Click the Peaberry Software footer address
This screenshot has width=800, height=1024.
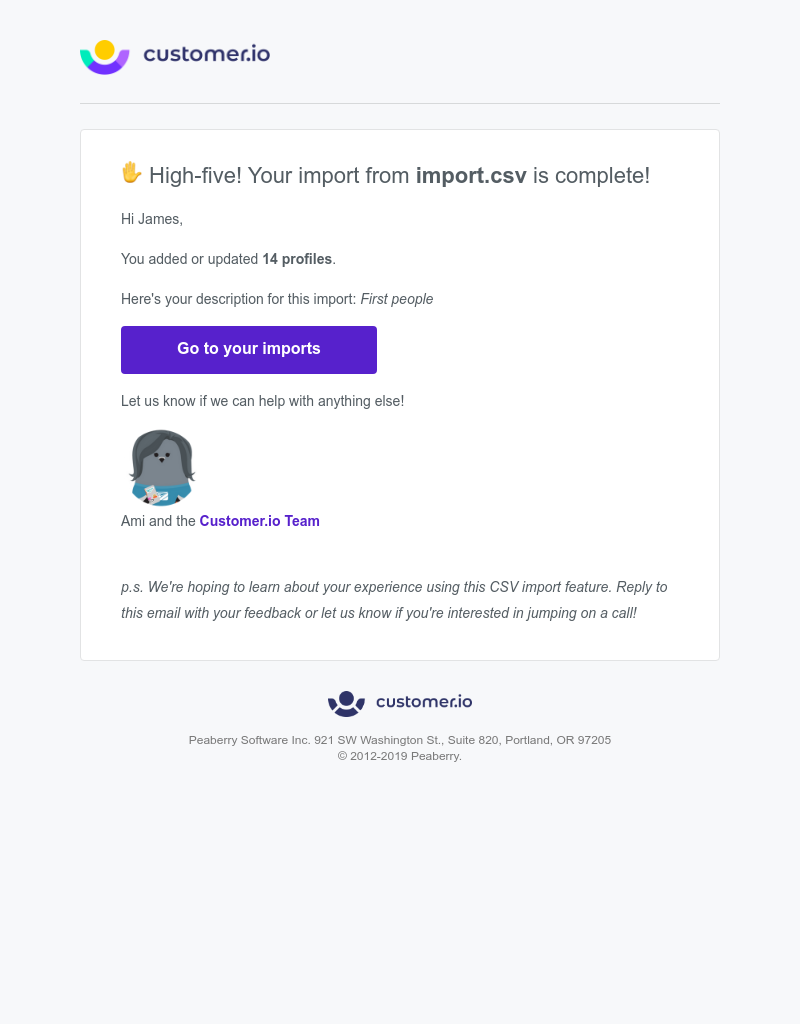(399, 740)
